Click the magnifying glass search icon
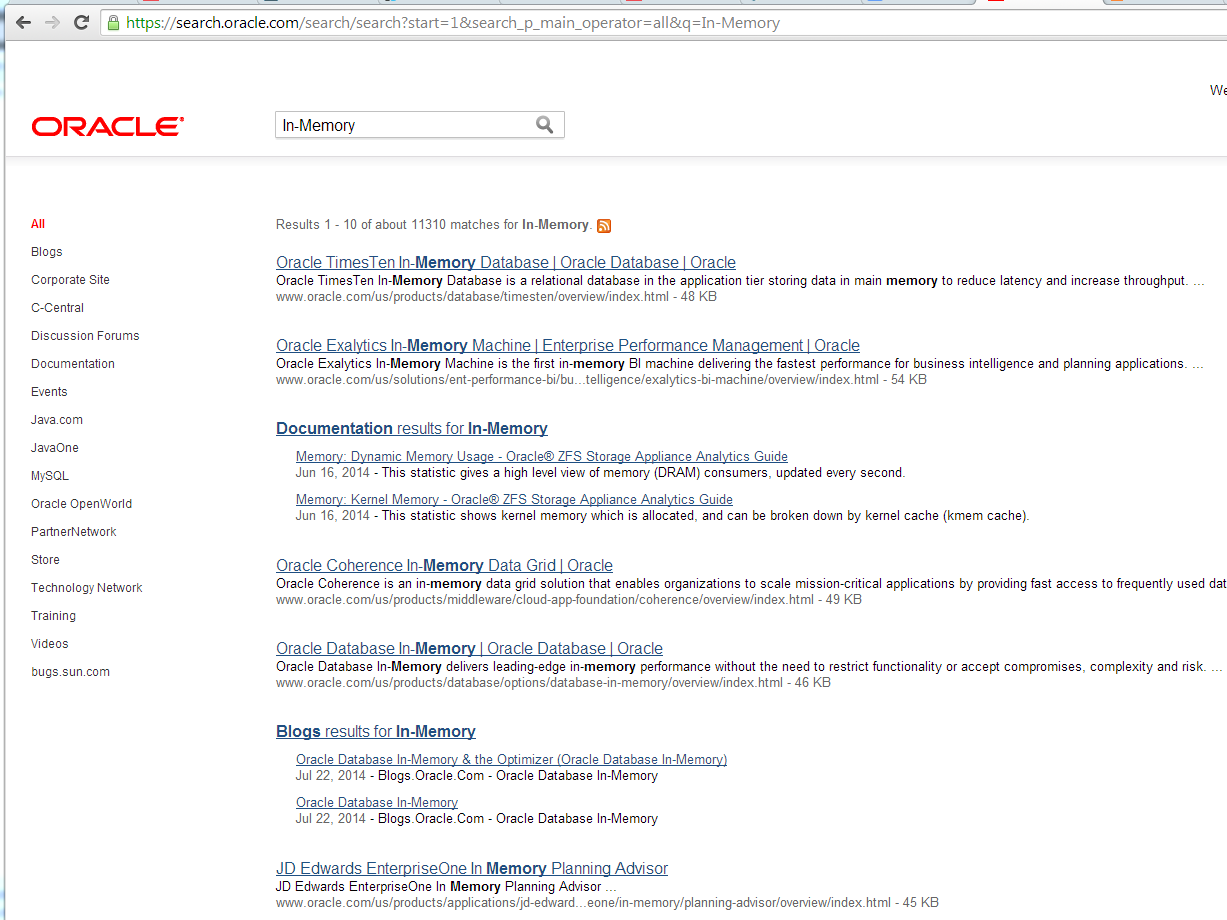 pos(544,125)
